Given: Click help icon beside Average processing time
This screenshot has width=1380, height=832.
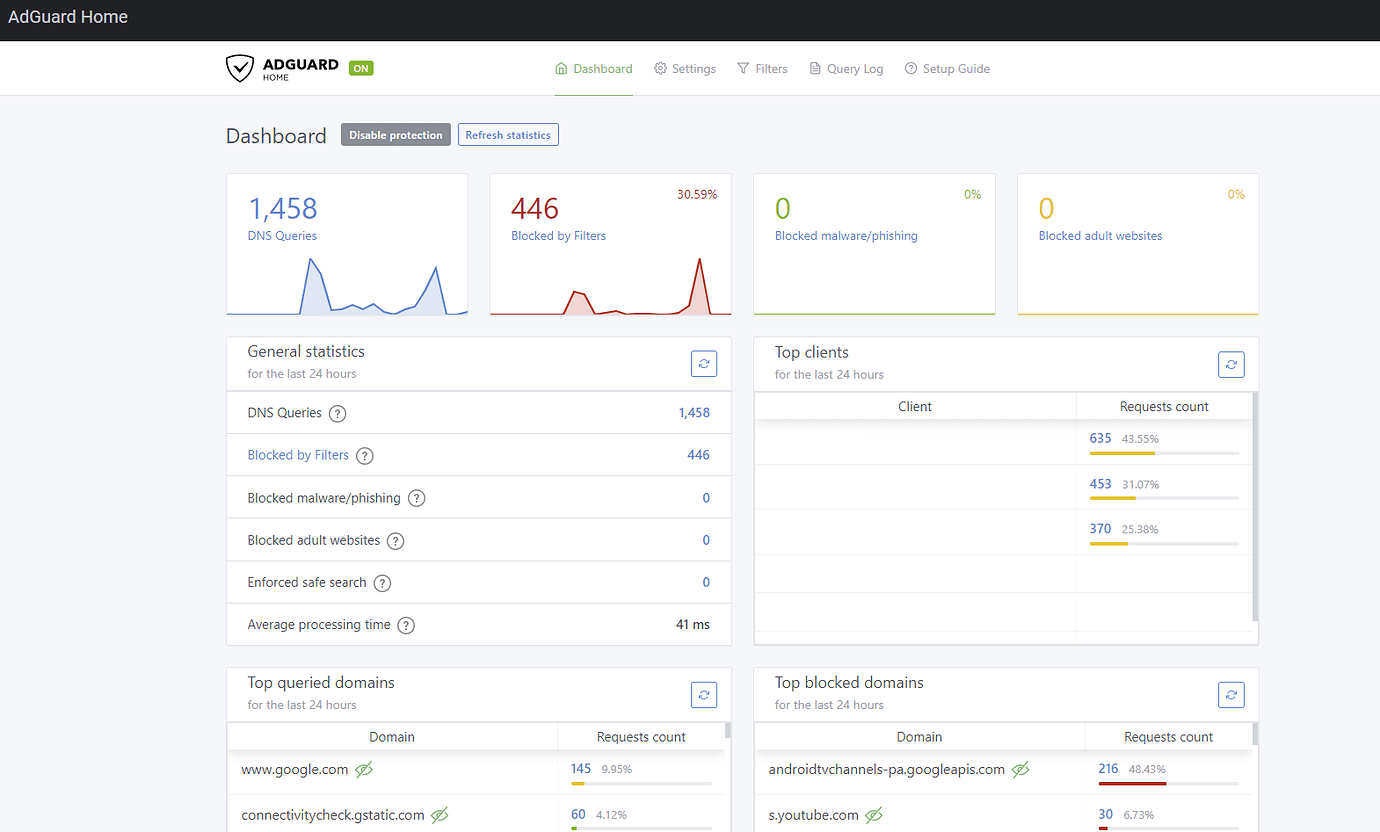Looking at the screenshot, I should [x=406, y=625].
